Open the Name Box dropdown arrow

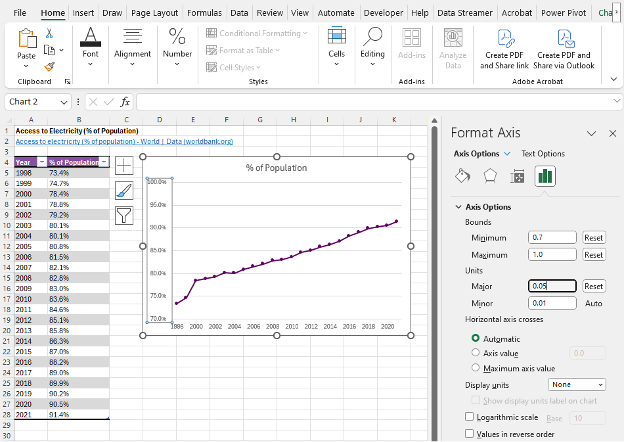click(64, 102)
